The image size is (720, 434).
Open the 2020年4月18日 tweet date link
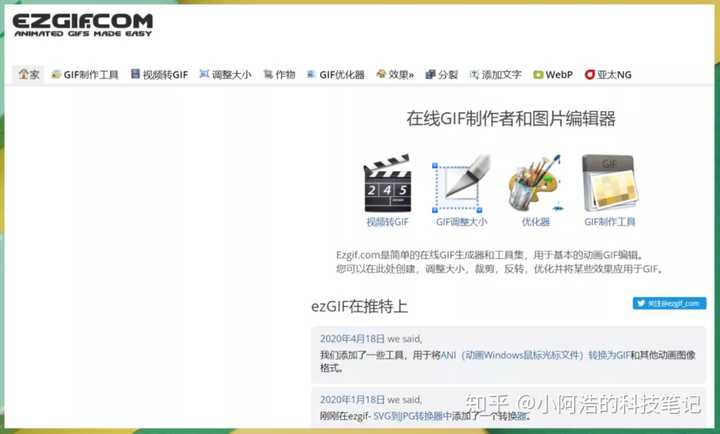pyautogui.click(x=352, y=339)
